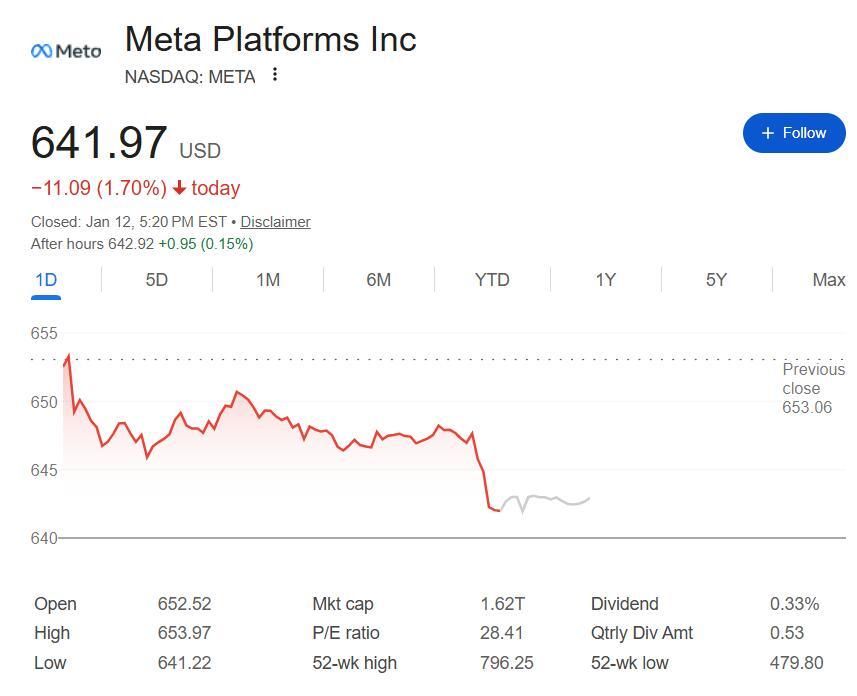857x696 pixels.
Task: Select the 1D time range tab
Action: (x=46, y=280)
